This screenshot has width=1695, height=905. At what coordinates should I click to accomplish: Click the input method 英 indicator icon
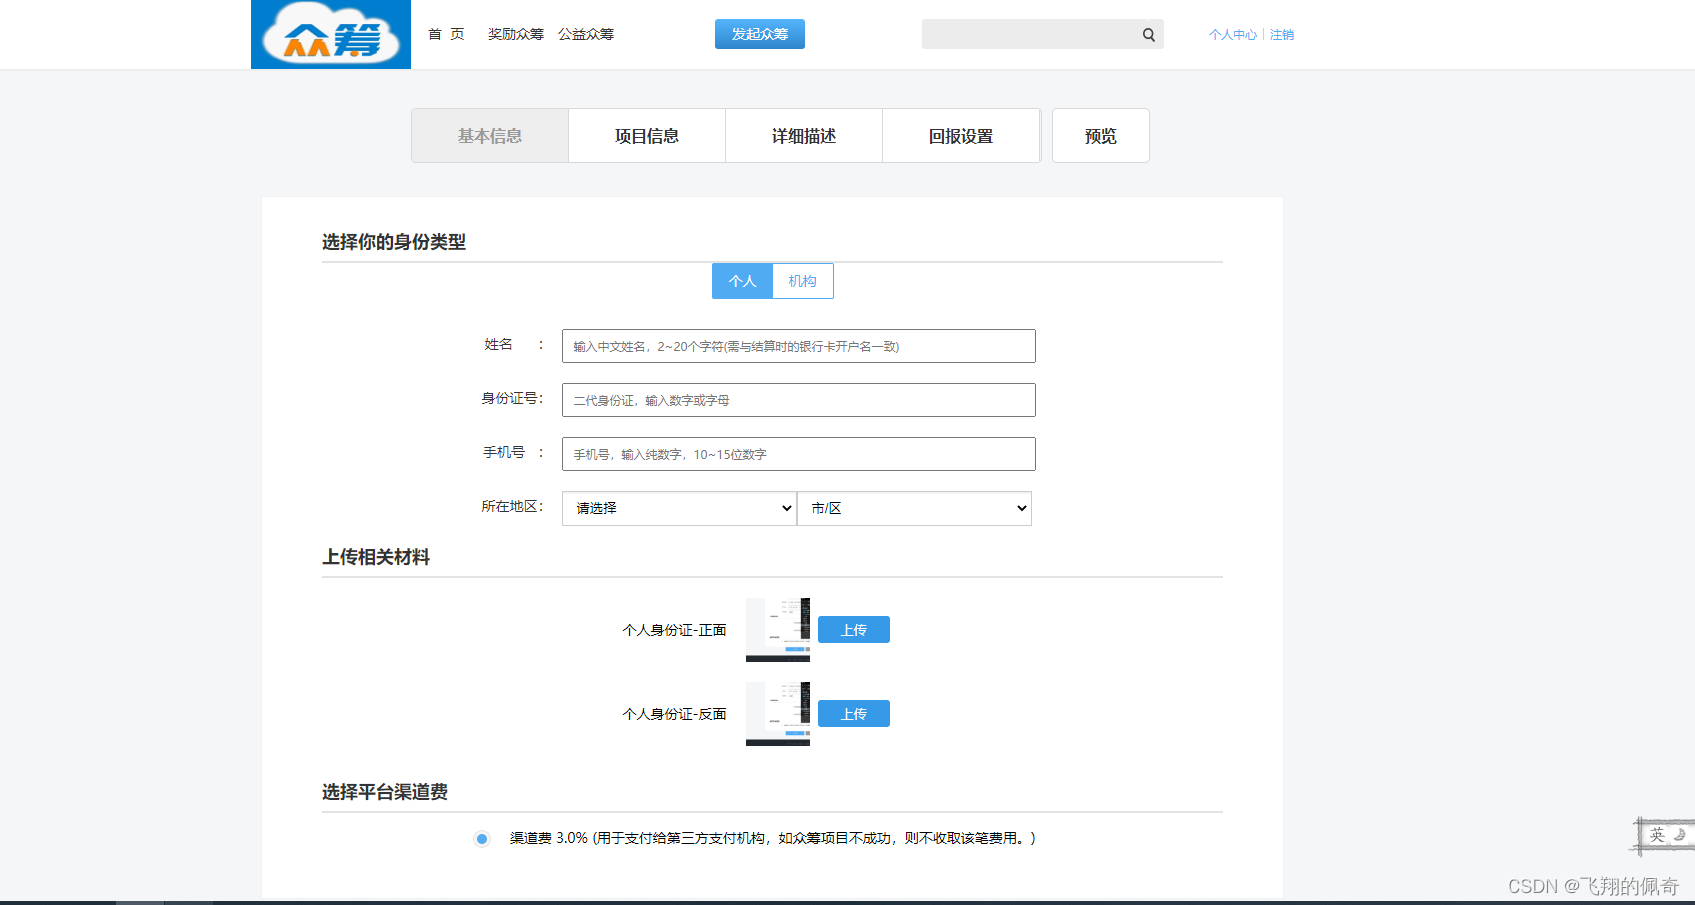click(1657, 835)
